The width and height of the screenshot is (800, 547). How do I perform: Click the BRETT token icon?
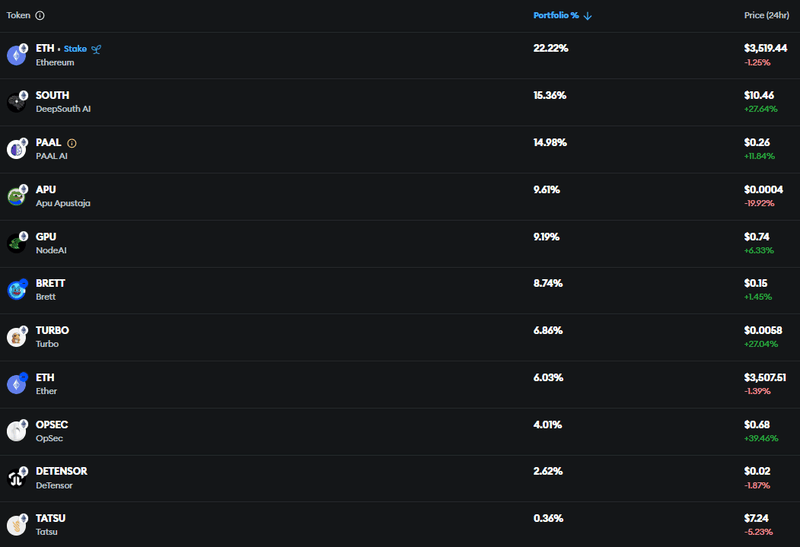tap(17, 290)
